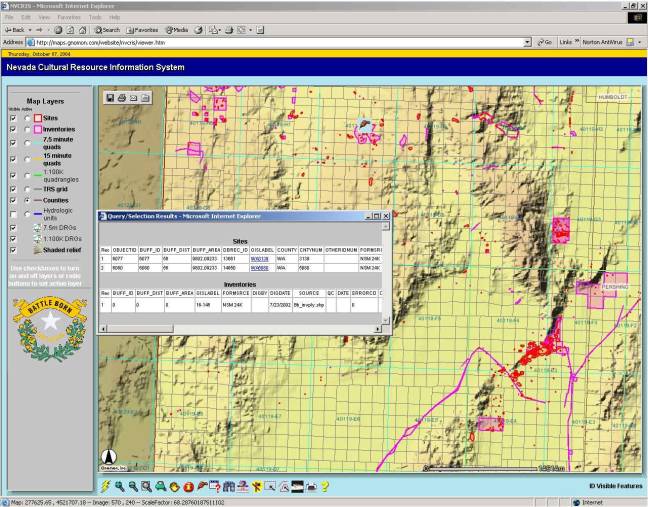Enable the Hydrologic units layer checkbox
The image size is (648, 507).
pyautogui.click(x=12, y=214)
